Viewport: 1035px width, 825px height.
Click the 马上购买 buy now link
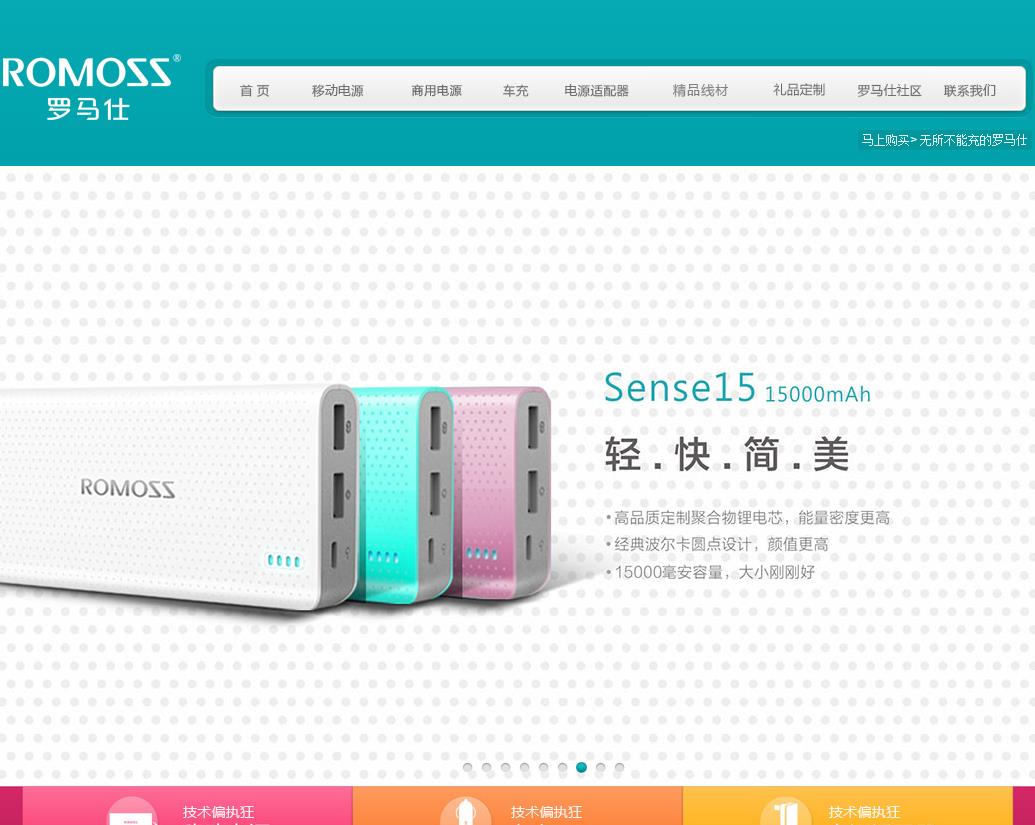click(x=885, y=140)
